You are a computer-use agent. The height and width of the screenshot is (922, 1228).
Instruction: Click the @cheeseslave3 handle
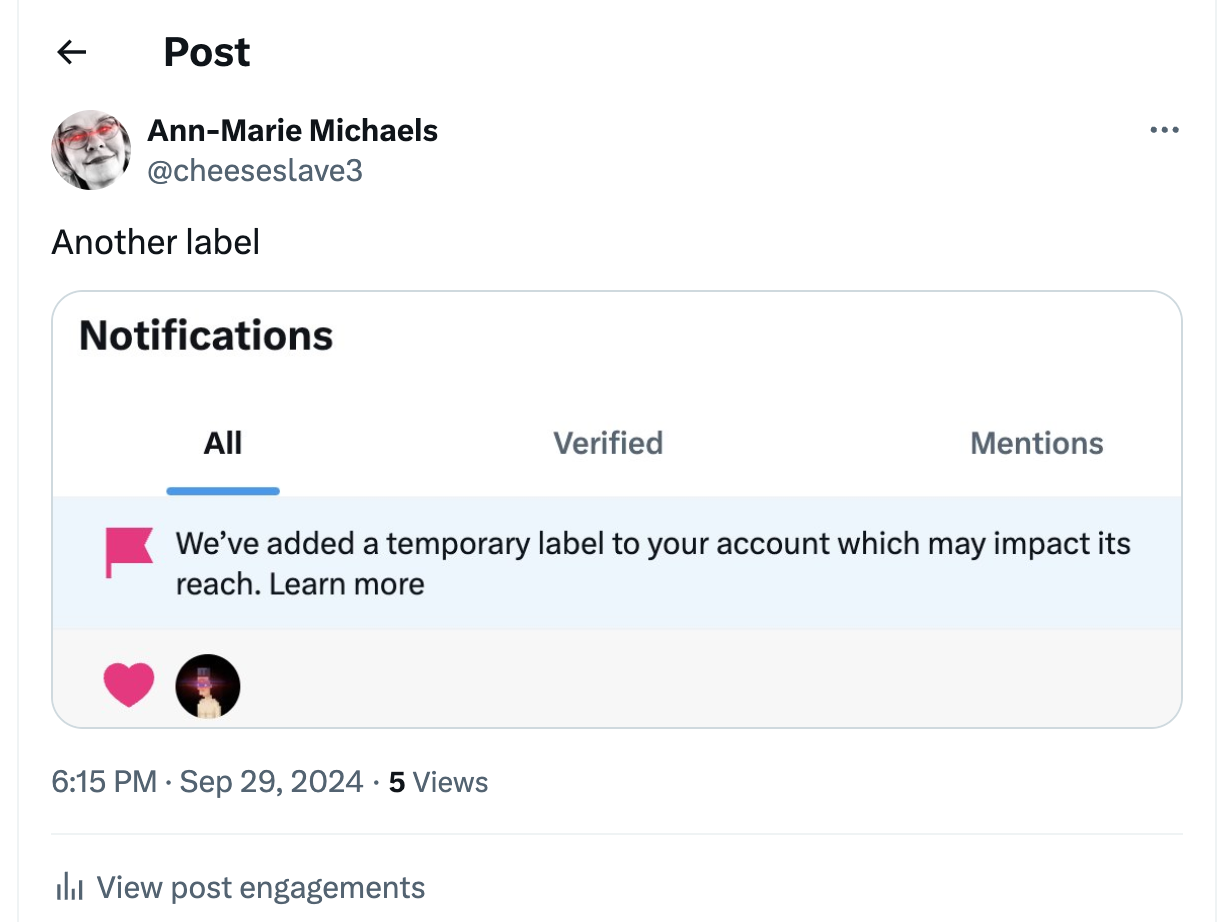[x=254, y=171]
